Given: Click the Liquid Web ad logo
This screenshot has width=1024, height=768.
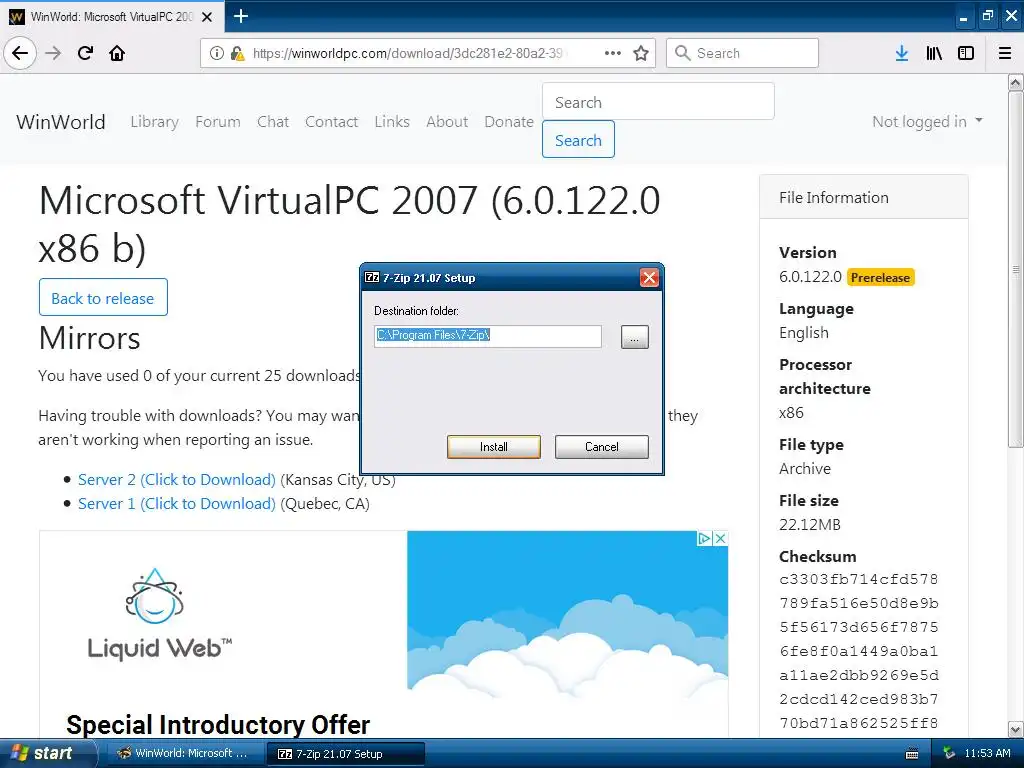Looking at the screenshot, I should [x=158, y=614].
